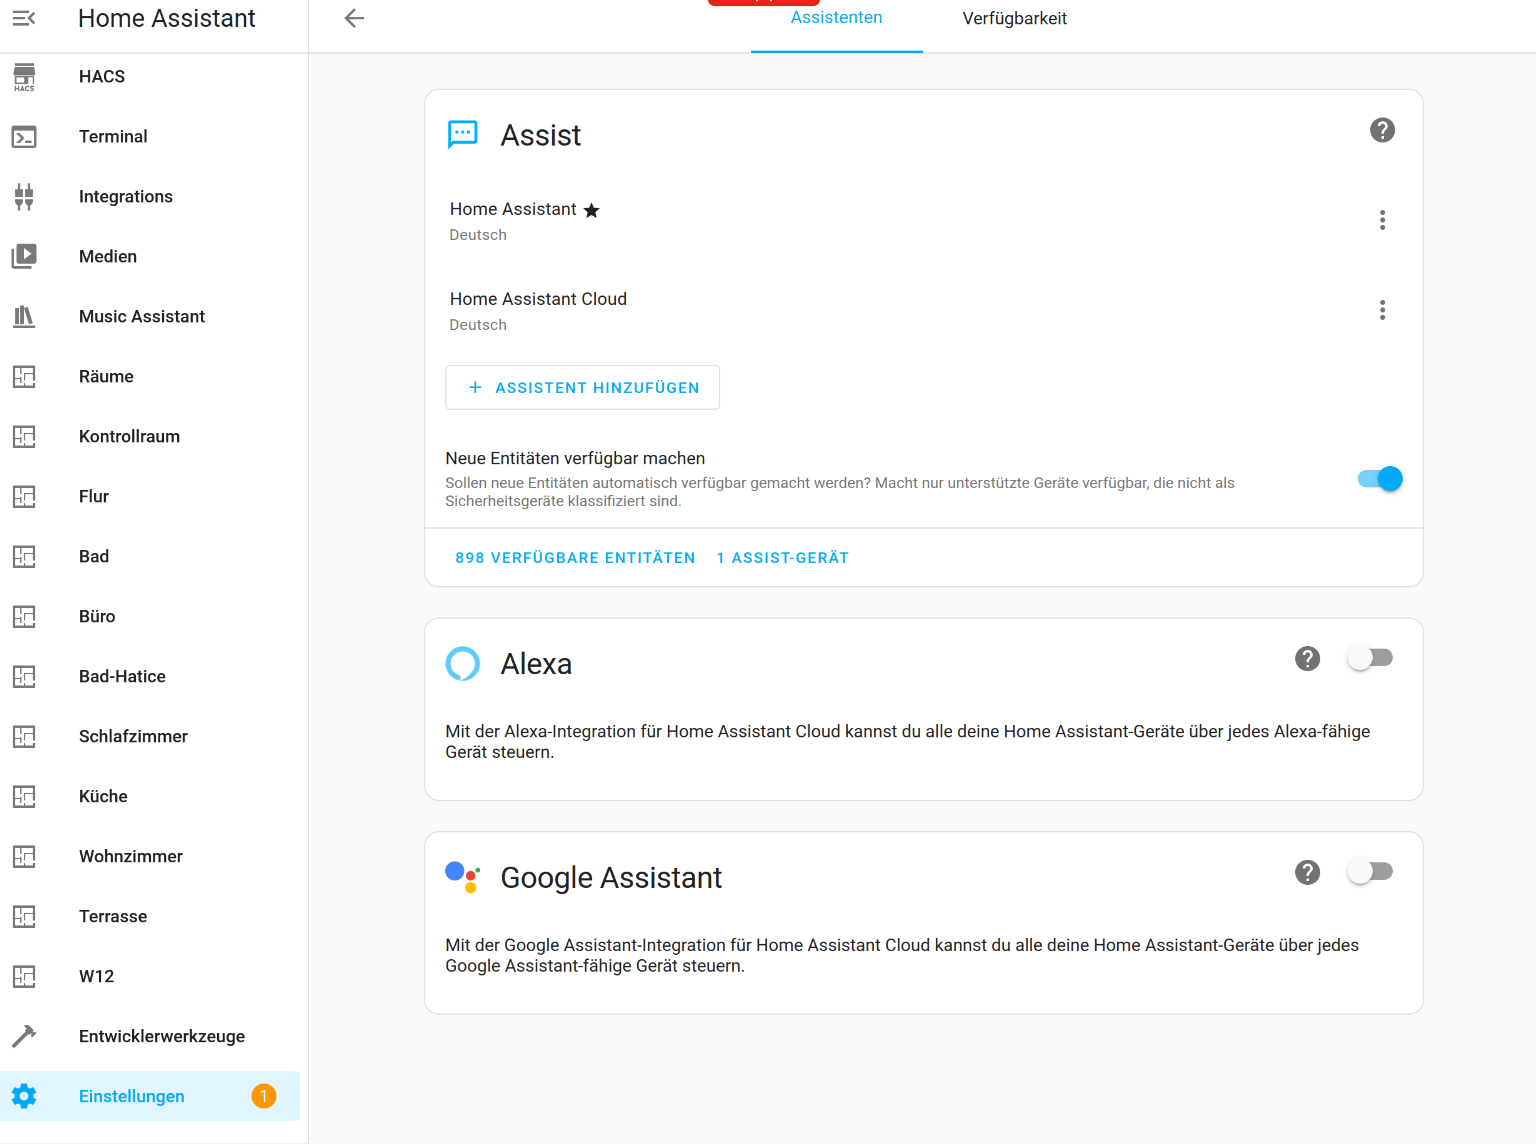Click the Schlafzimmer floor plan icon
Image resolution: width=1536 pixels, height=1144 pixels.
click(x=24, y=737)
